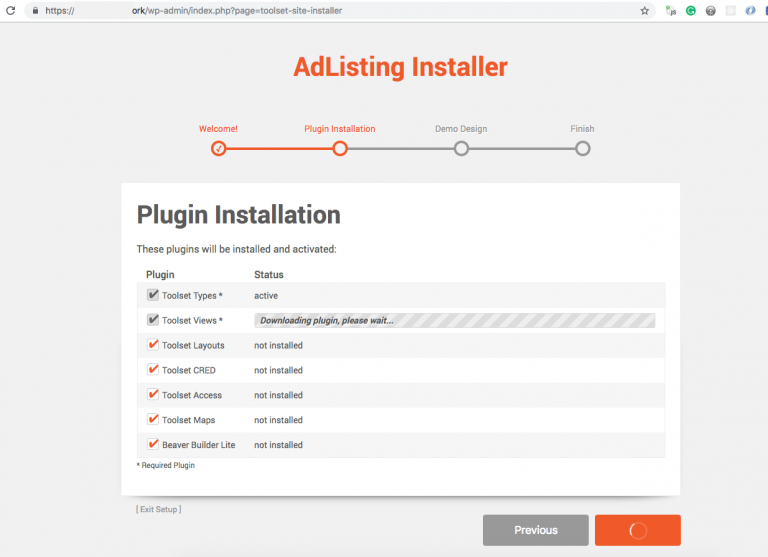Uncheck the Toolset Layouts checkbox
This screenshot has width=768, height=557.
[153, 344]
